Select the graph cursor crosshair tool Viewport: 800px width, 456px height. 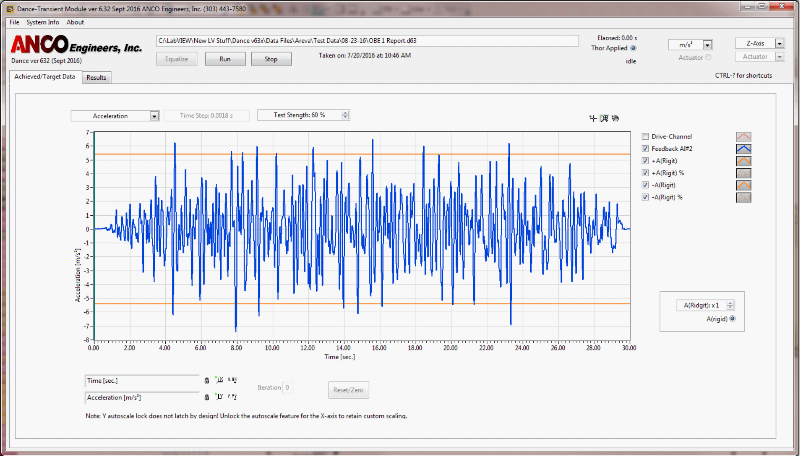click(593, 119)
